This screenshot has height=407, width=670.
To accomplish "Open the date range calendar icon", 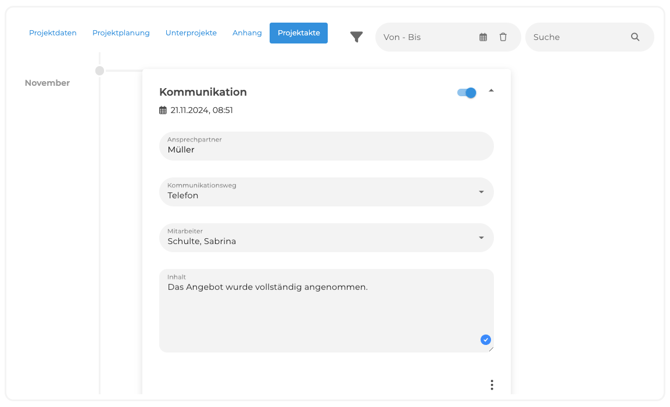I will [483, 37].
